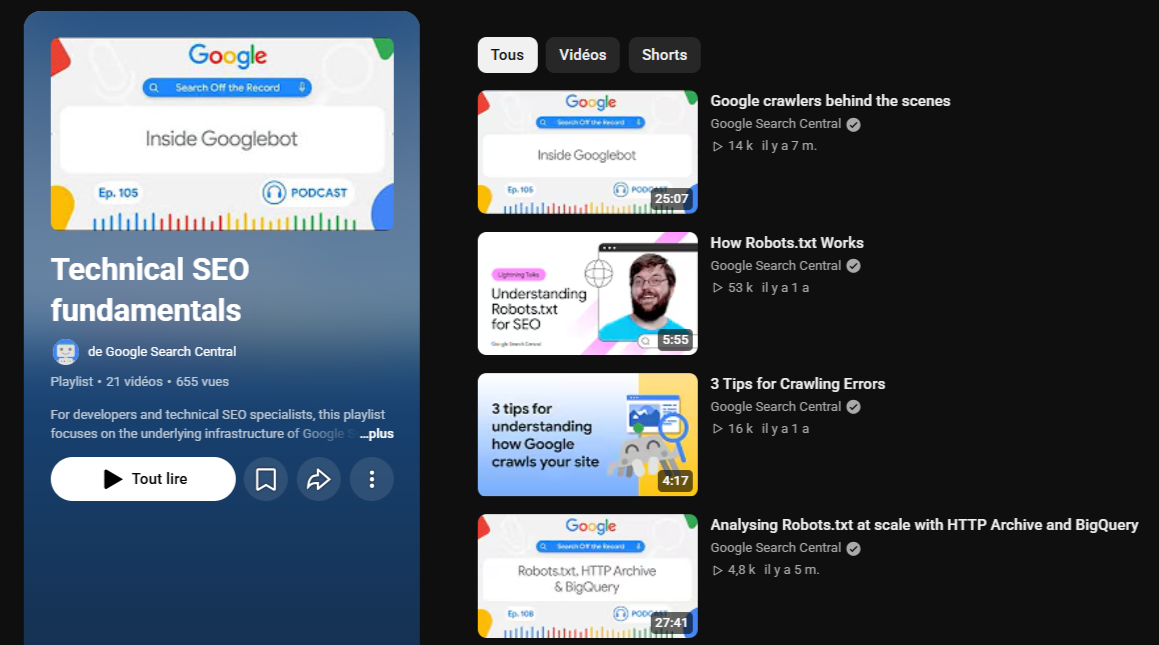This screenshot has width=1159, height=645.
Task: Click the '4,8 k' view count text
Action: click(x=741, y=570)
